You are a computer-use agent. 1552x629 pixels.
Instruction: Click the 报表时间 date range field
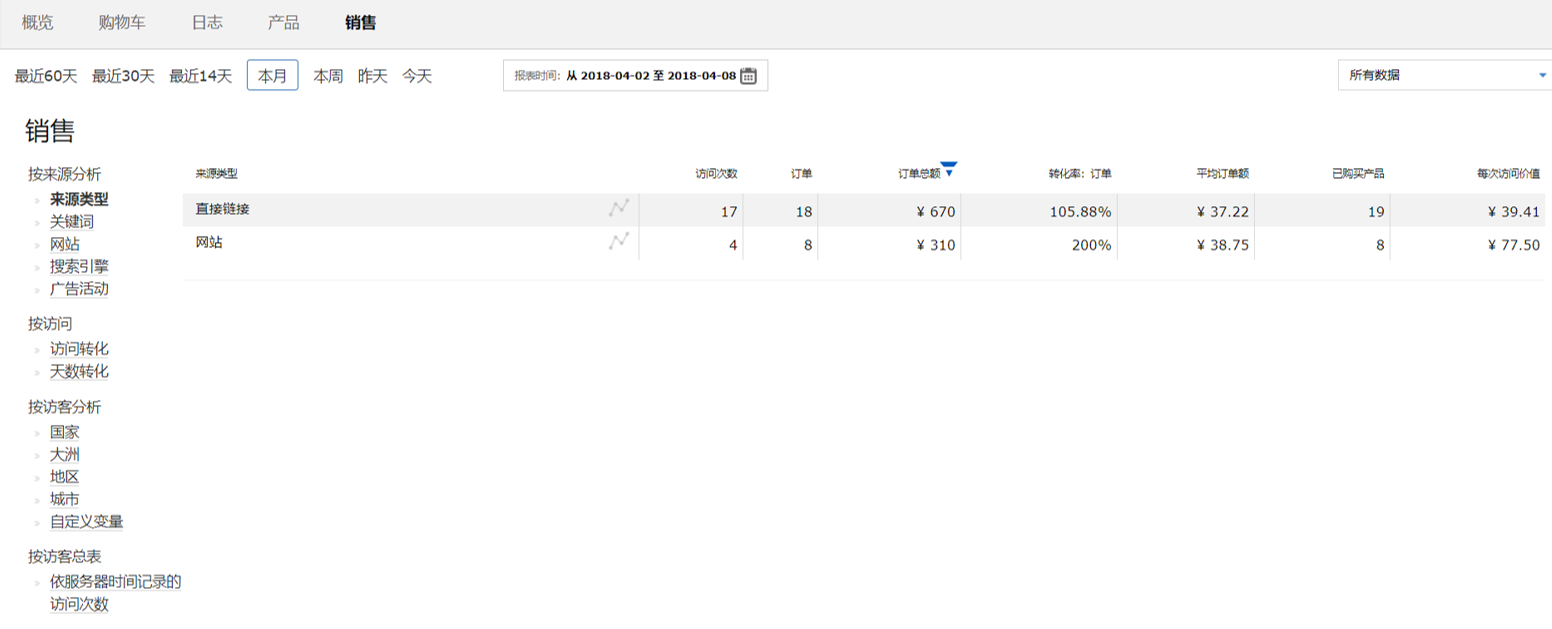635,75
